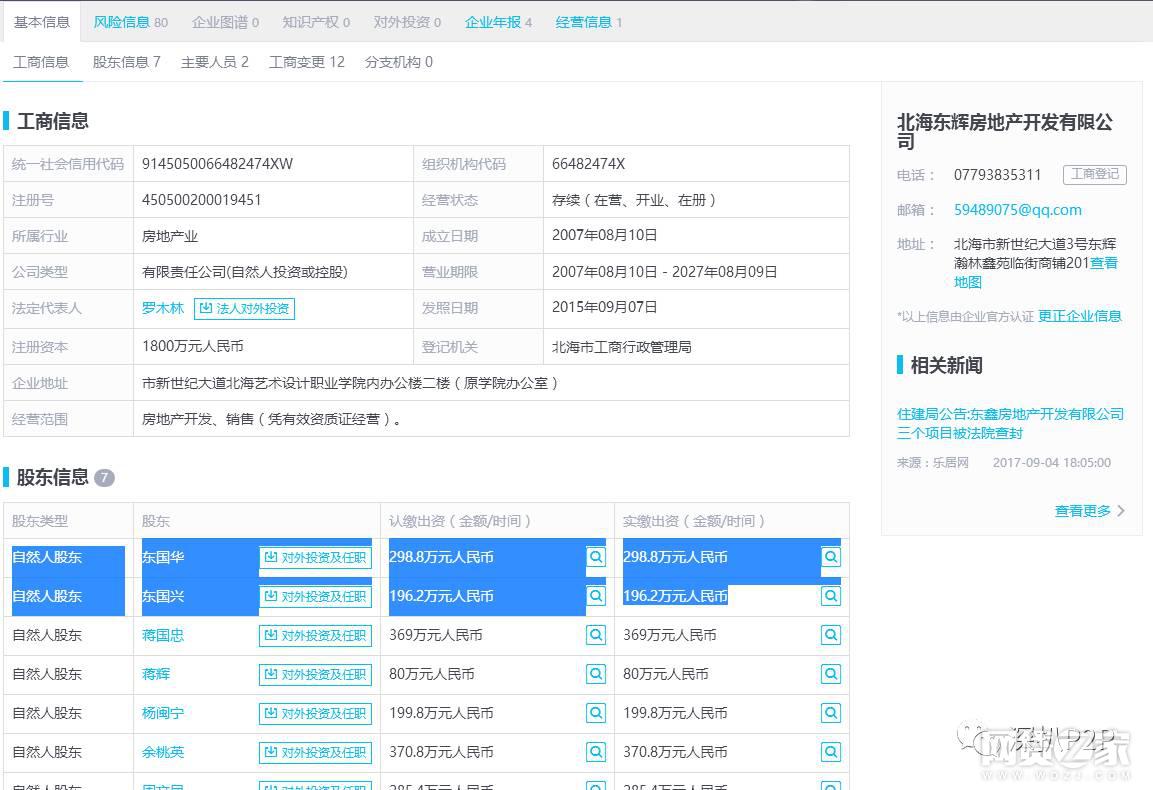Switch to the 企业年报 tab
1153x790 pixels.
pyautogui.click(x=498, y=22)
